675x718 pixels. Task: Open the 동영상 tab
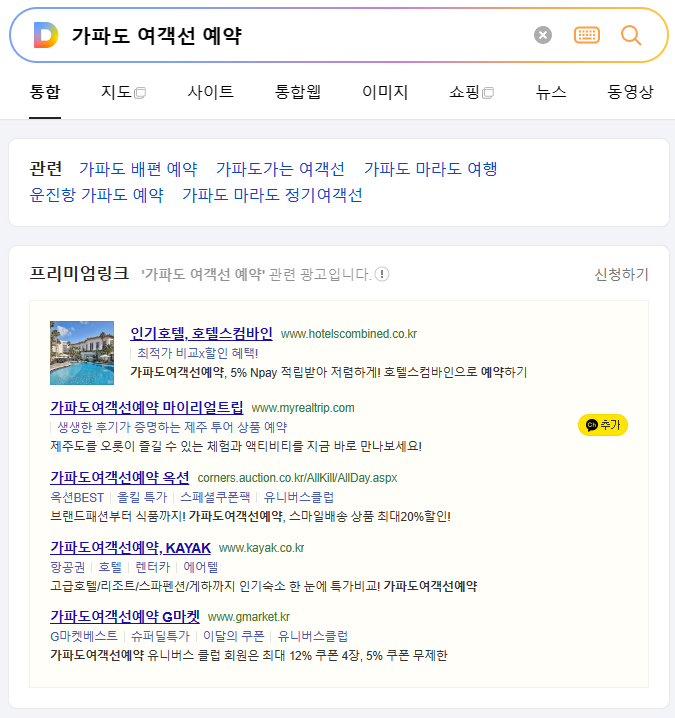630,92
